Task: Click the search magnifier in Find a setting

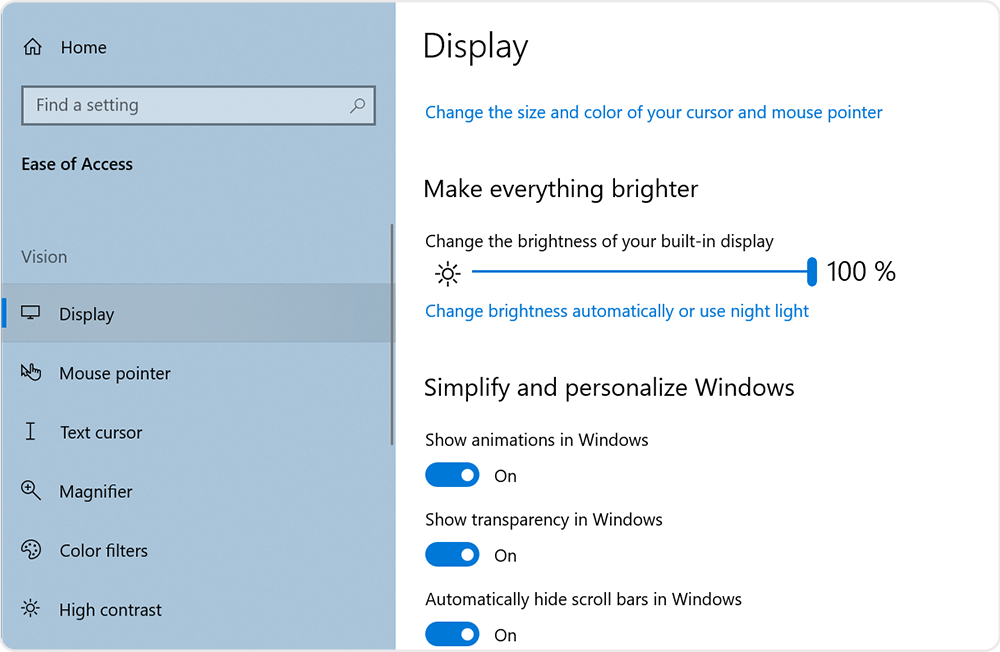Action: click(x=358, y=105)
